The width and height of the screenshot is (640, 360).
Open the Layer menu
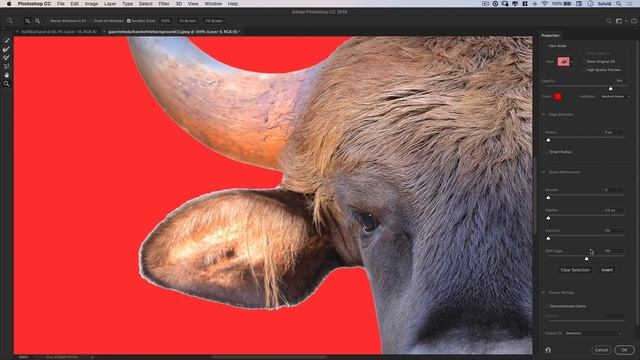(x=110, y=4)
